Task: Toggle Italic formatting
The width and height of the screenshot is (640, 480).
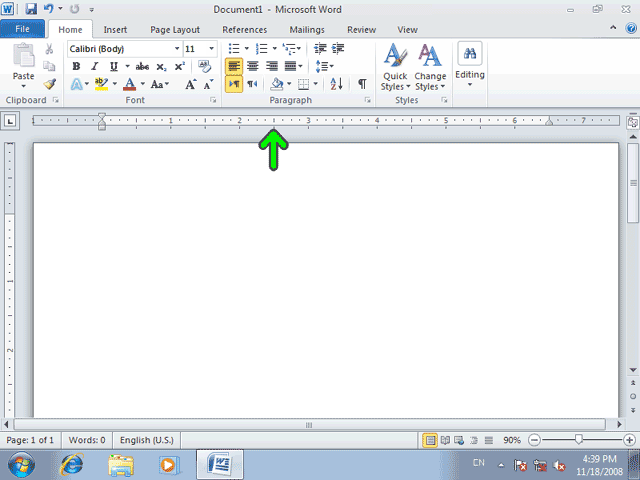Action: (x=95, y=66)
